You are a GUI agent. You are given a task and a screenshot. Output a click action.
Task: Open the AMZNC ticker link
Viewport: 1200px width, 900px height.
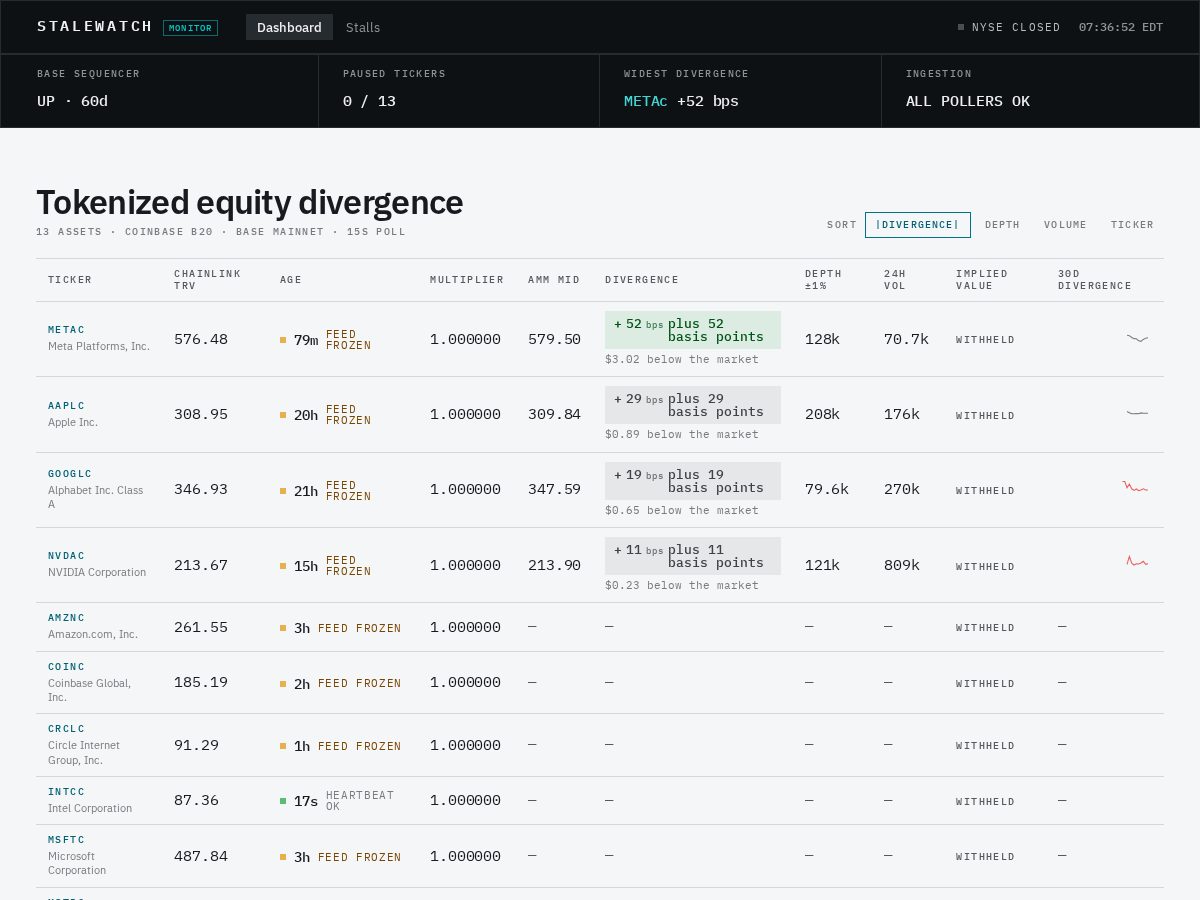tap(67, 618)
